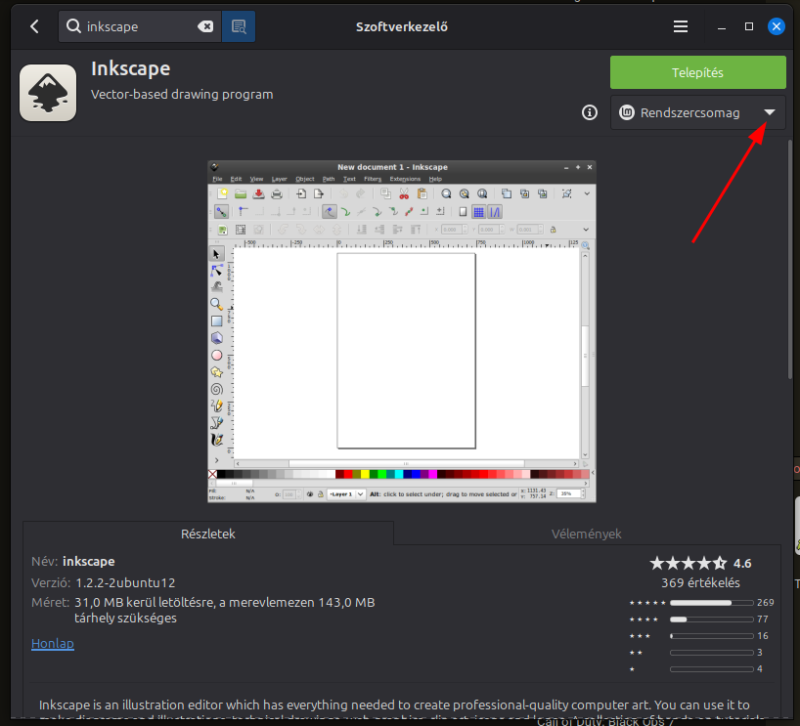The width and height of the screenshot is (800, 726).
Task: Click the two-star rating bar showing 3
Action: coord(711,653)
